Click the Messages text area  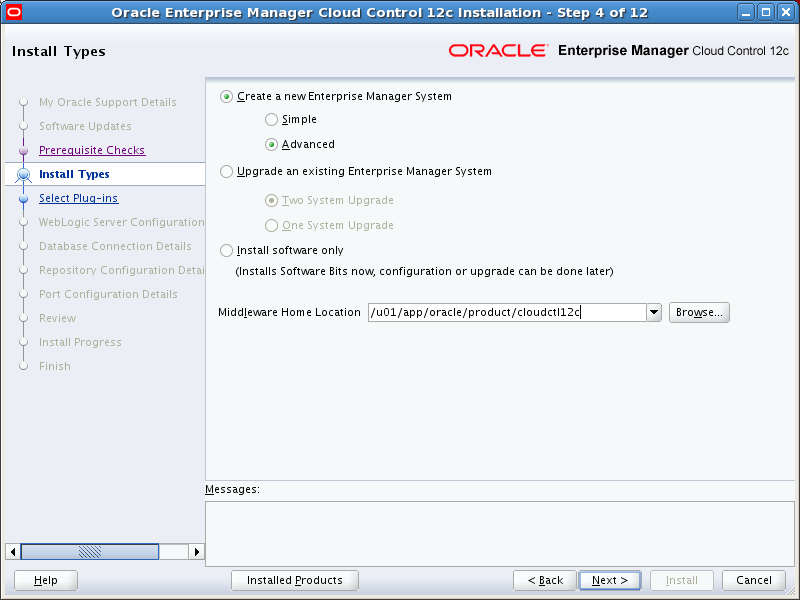(x=500, y=534)
